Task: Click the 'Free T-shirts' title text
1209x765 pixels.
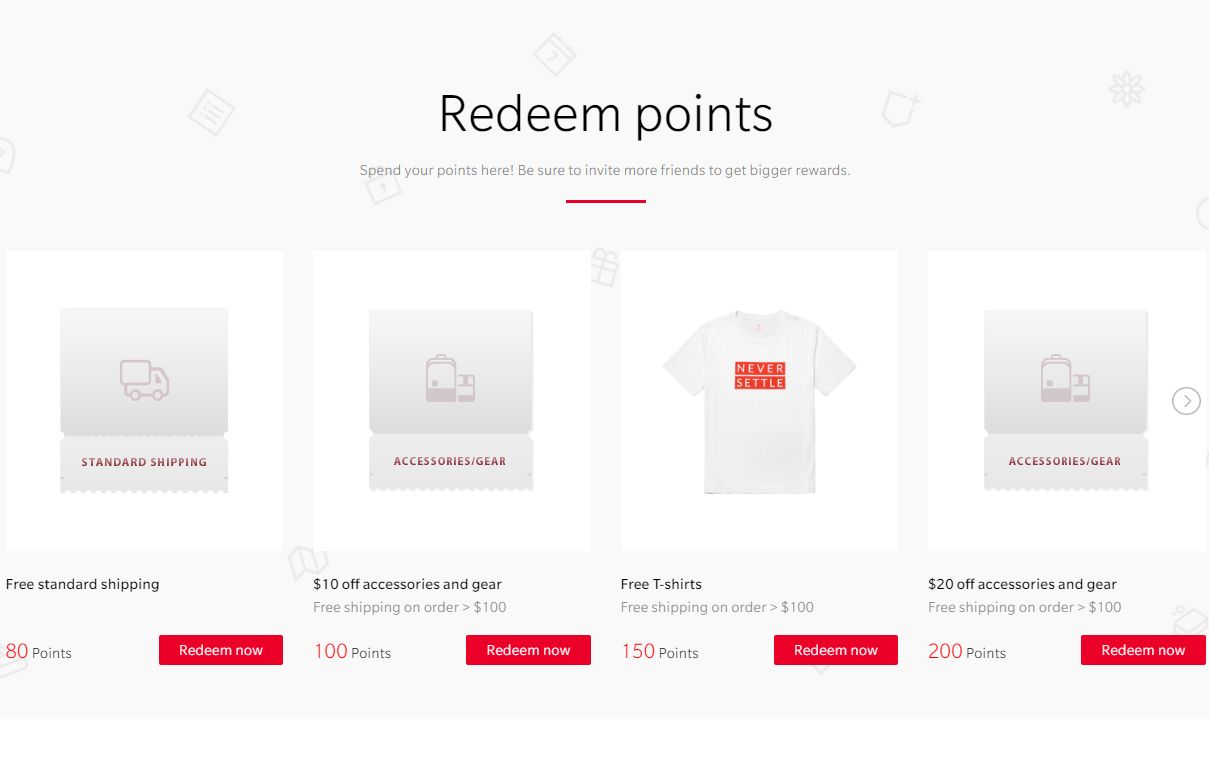Action: 661,584
